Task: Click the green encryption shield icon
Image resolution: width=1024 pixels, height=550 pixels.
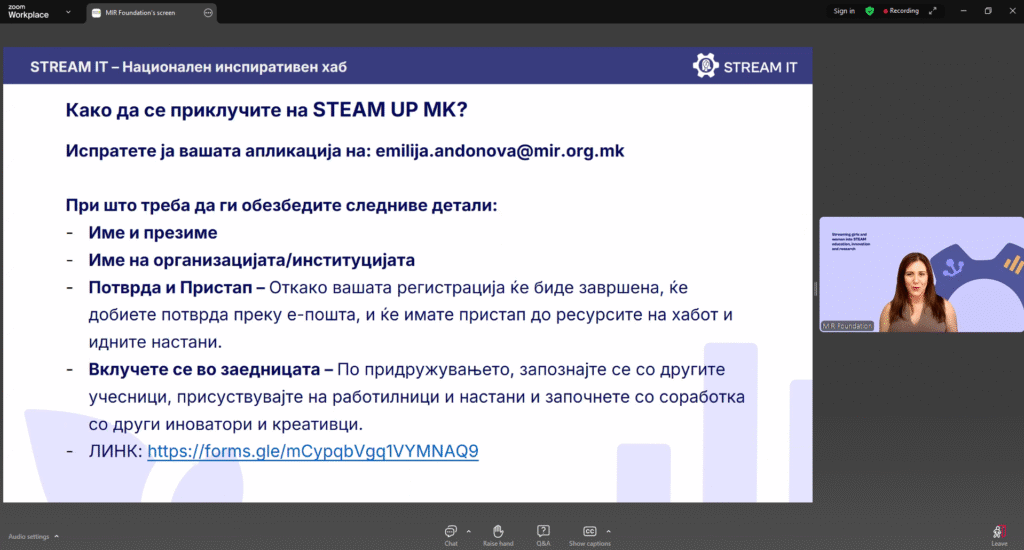Action: coord(869,11)
